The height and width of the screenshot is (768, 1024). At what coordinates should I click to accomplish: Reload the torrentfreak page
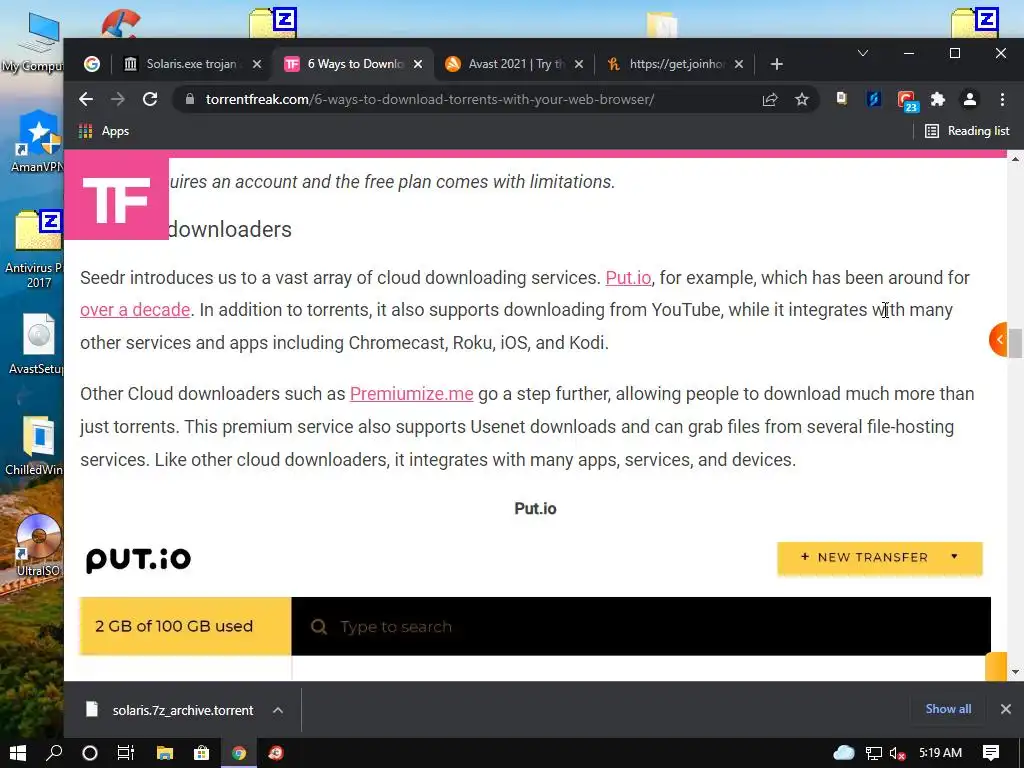pos(150,99)
